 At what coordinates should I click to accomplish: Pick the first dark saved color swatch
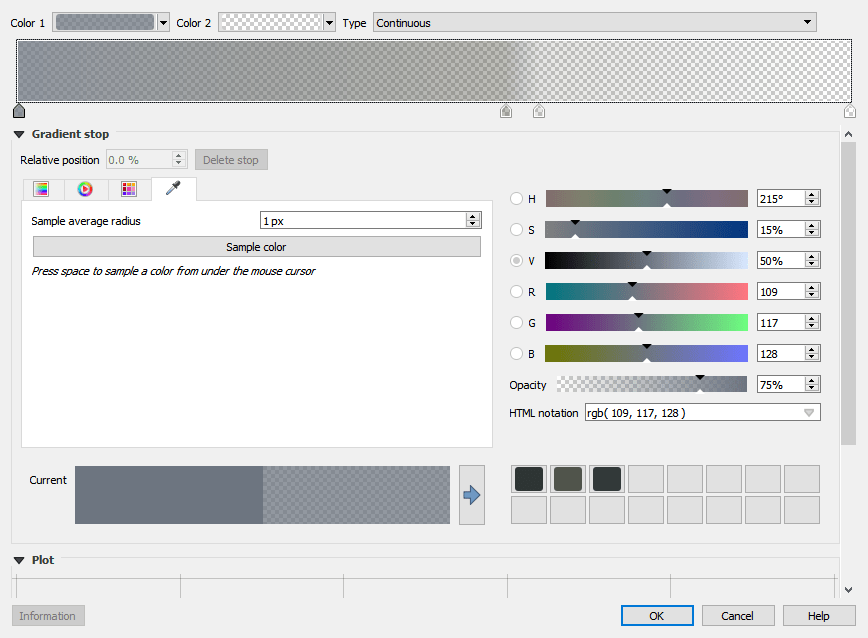[x=528, y=479]
